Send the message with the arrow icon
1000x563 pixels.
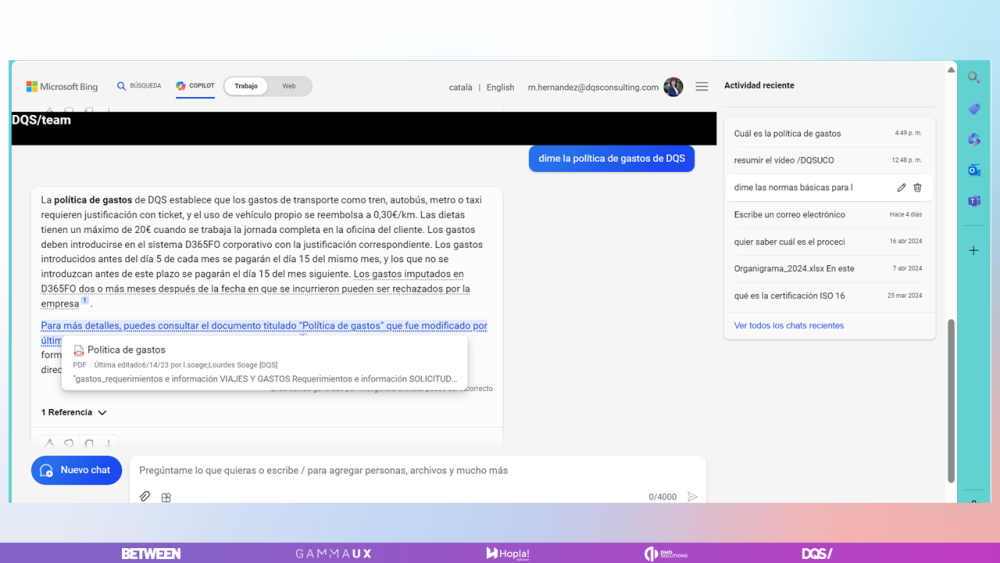click(x=693, y=497)
